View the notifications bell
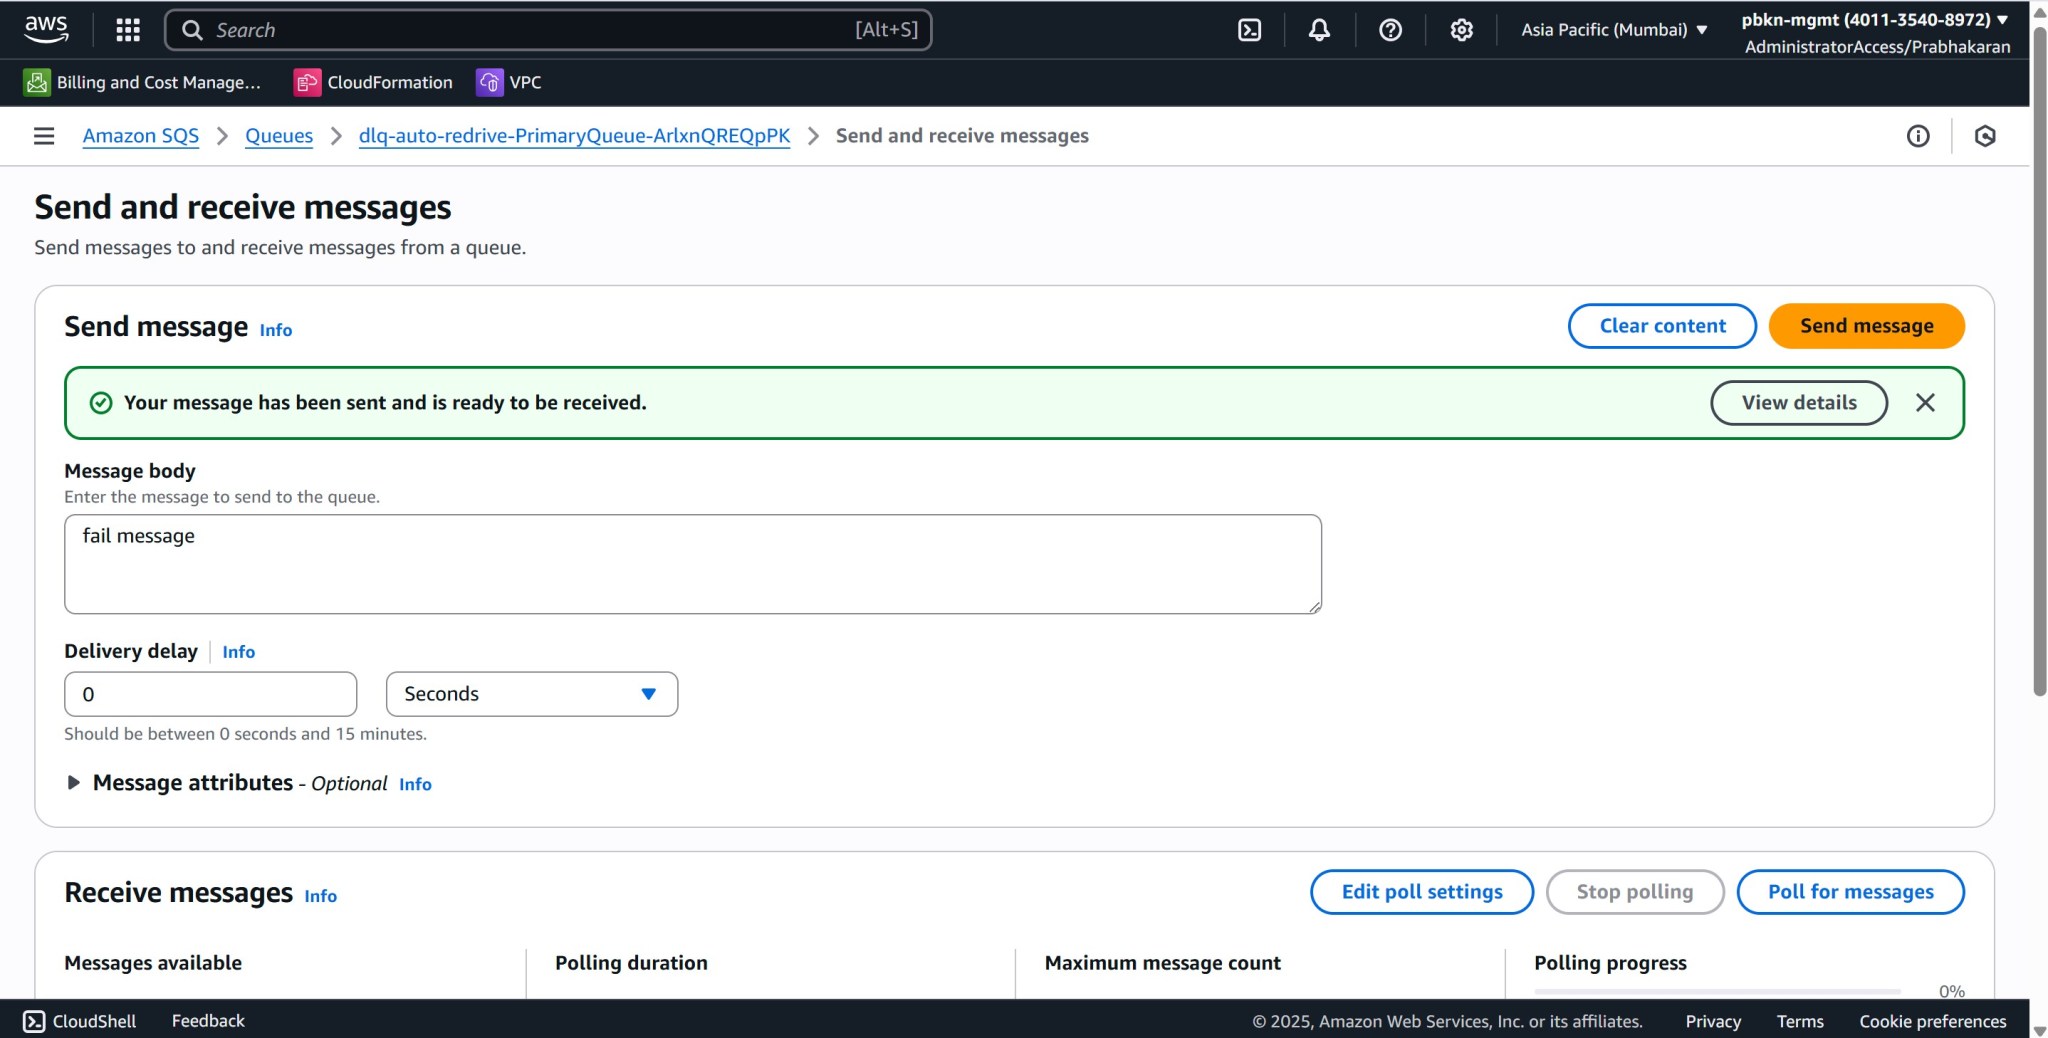 click(x=1318, y=29)
